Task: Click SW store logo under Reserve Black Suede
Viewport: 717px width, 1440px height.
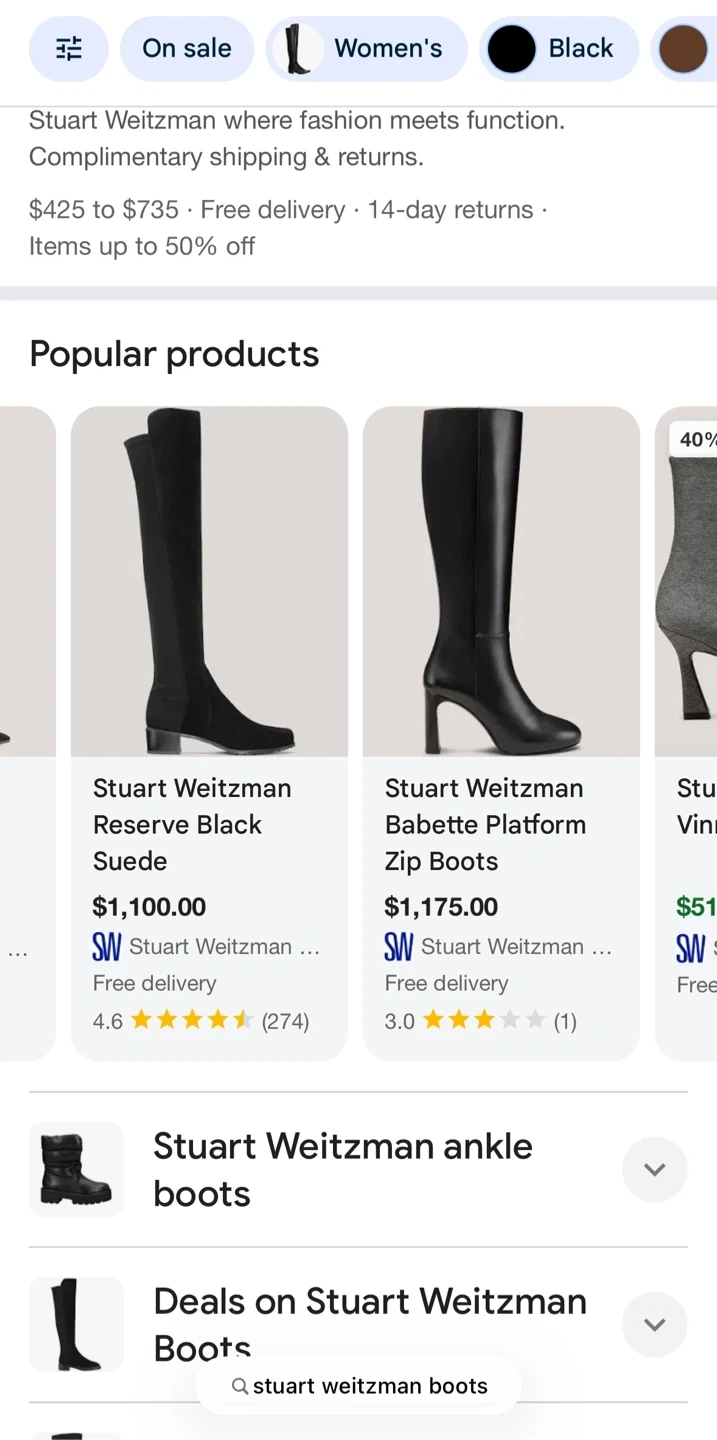Action: pos(106,947)
